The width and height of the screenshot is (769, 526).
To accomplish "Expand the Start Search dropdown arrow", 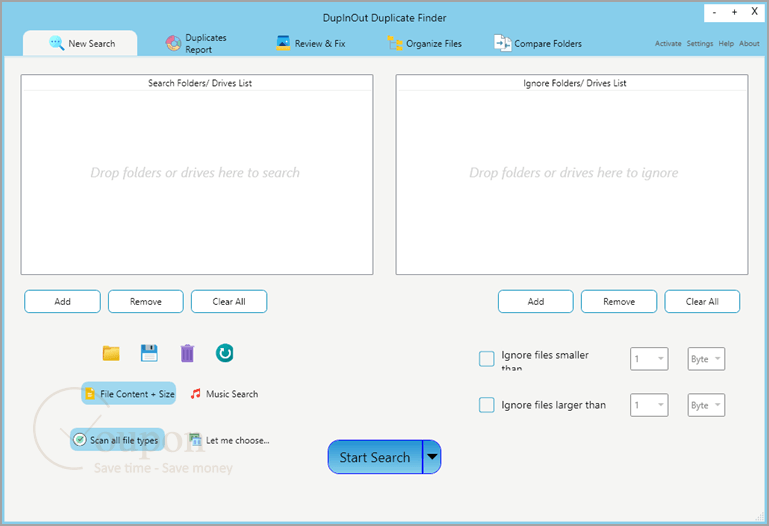I will (x=432, y=457).
